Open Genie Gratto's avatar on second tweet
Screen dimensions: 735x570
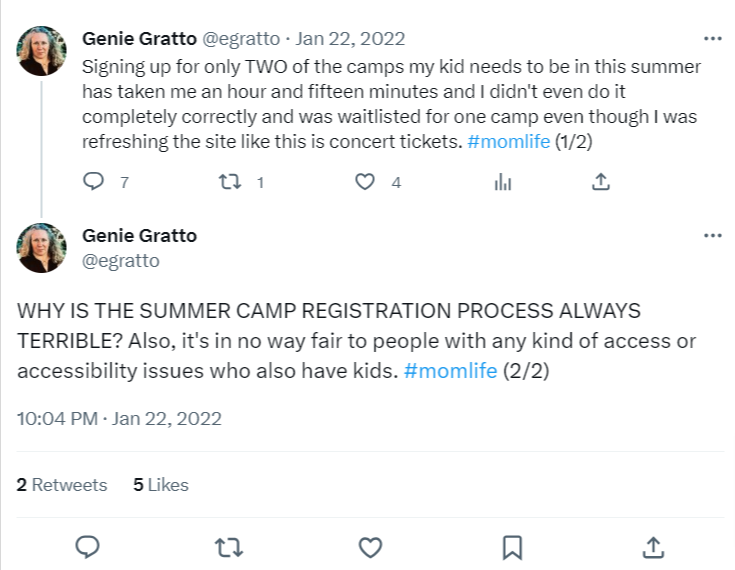click(x=43, y=248)
